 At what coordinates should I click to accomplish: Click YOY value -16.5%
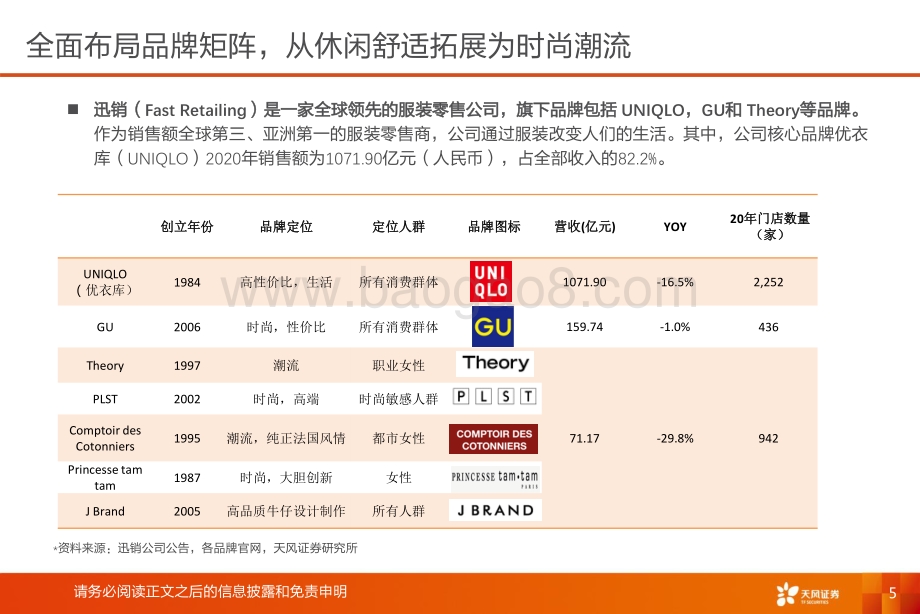pos(675,282)
